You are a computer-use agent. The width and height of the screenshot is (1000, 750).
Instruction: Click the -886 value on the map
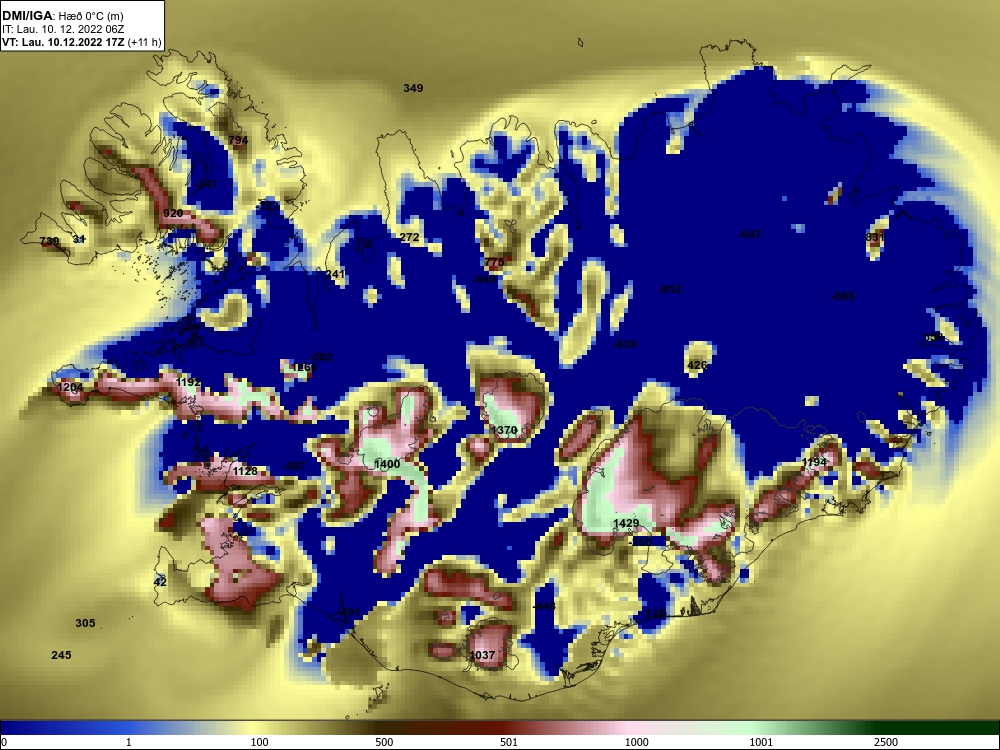click(843, 296)
